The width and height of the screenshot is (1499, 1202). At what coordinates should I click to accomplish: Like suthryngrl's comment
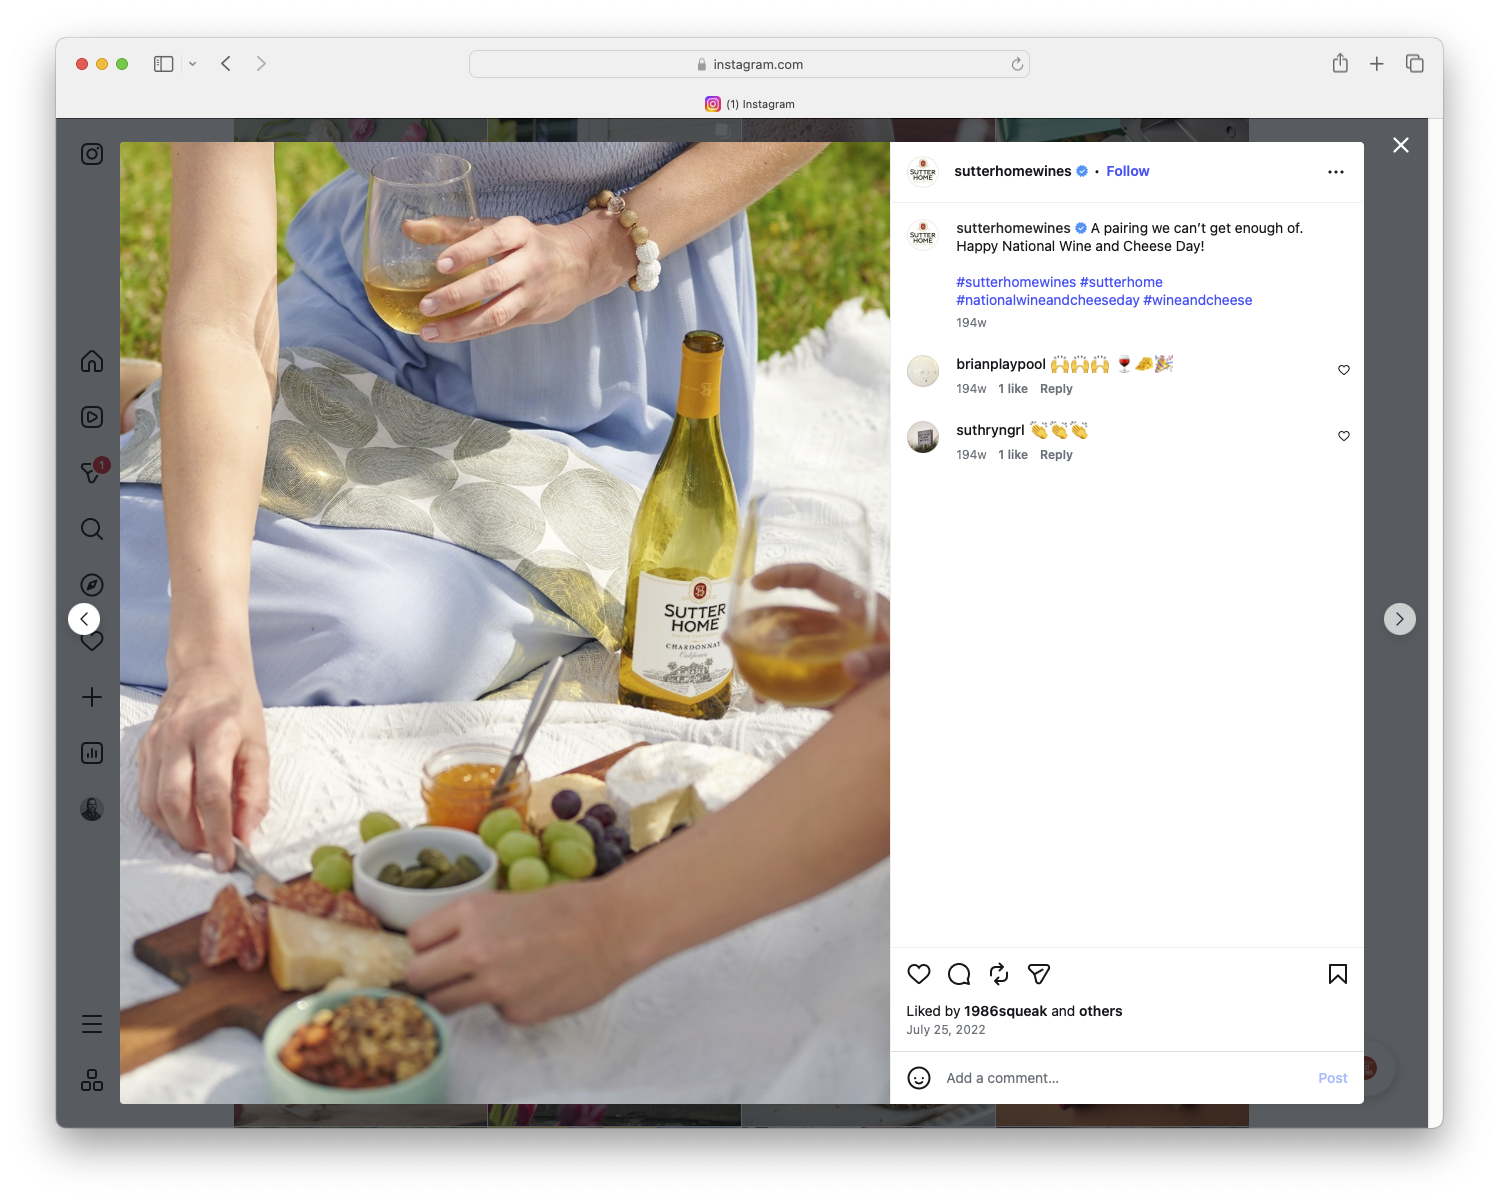1343,436
